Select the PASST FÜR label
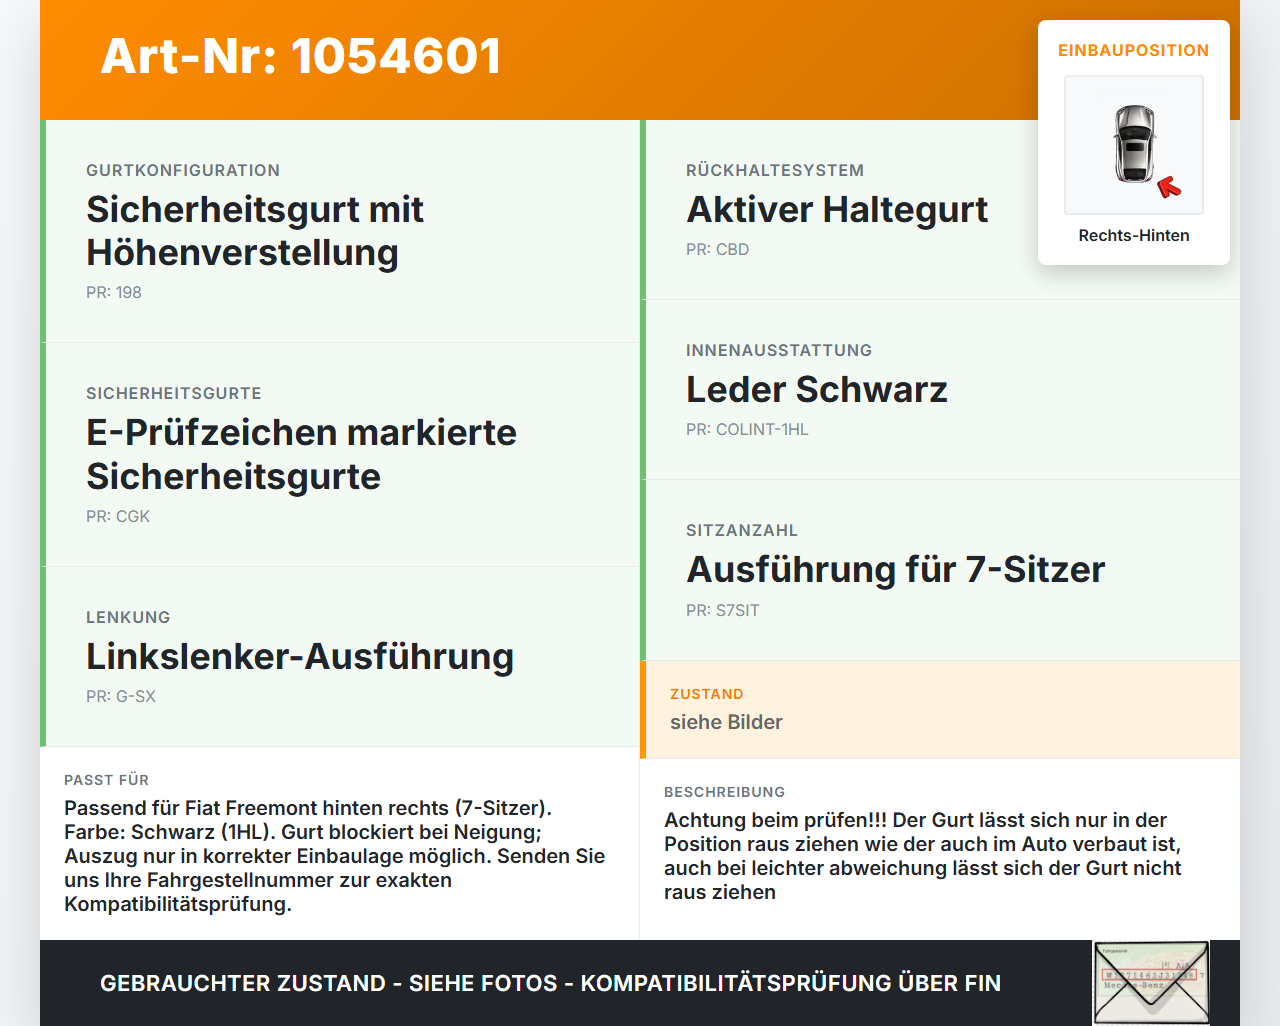1280x1026 pixels. (107, 780)
